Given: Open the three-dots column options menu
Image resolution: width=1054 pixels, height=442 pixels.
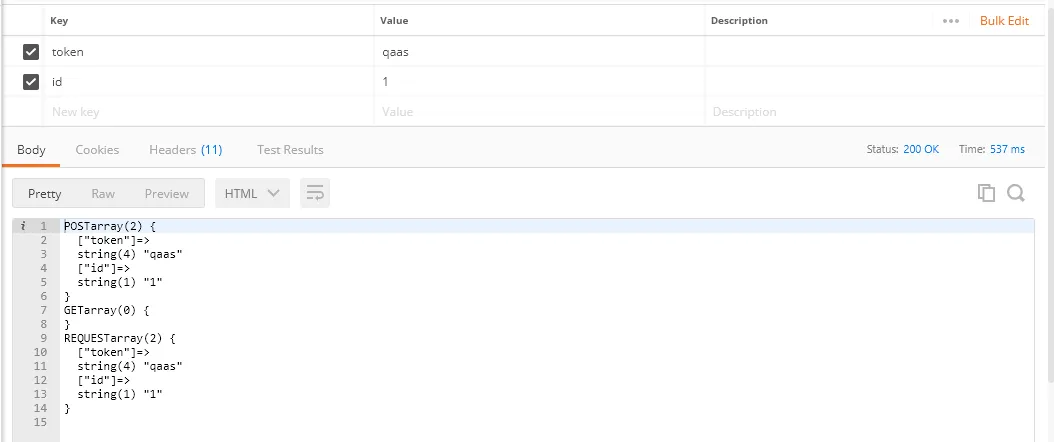Looking at the screenshot, I should (x=950, y=21).
